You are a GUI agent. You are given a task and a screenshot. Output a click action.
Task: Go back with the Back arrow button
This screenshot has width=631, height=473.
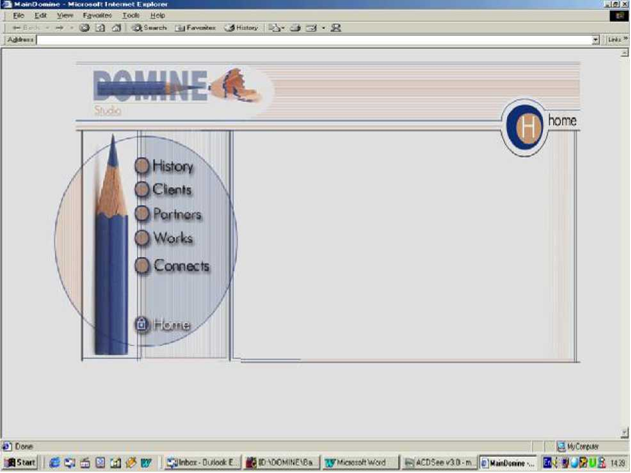coord(27,28)
